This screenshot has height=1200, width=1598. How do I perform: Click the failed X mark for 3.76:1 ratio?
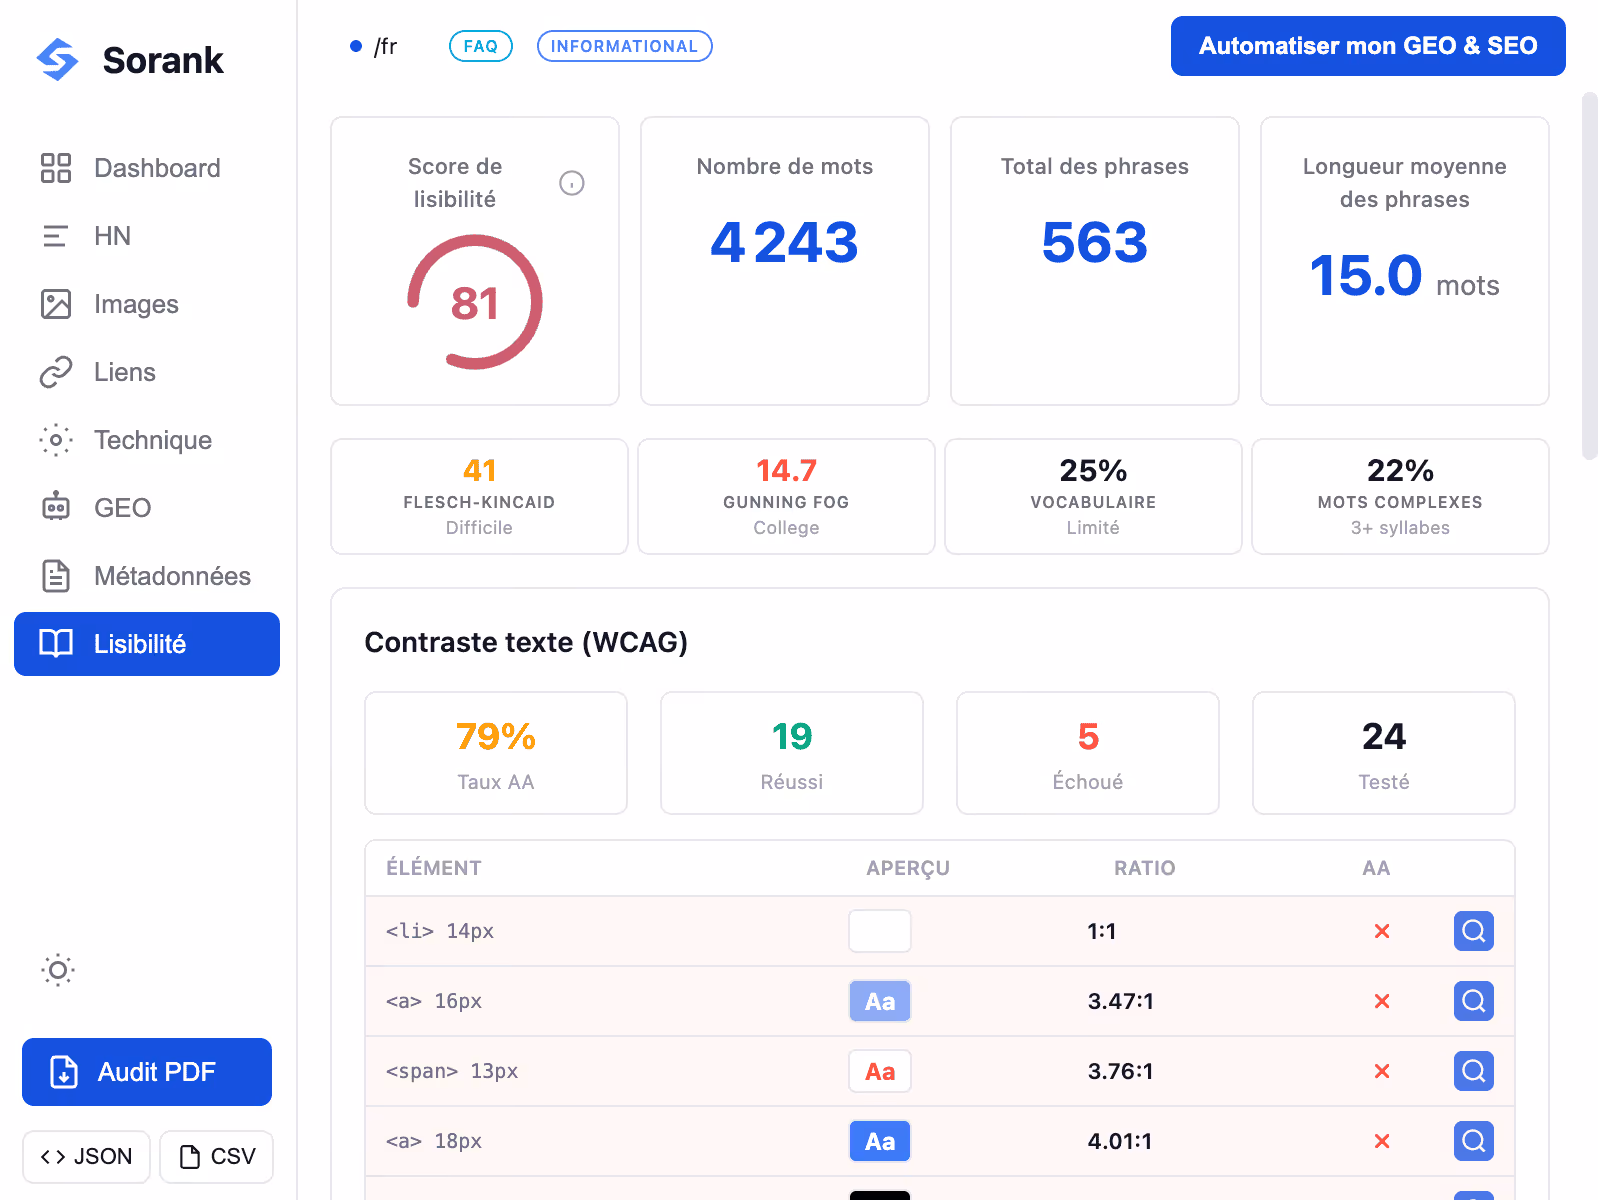tap(1382, 1071)
